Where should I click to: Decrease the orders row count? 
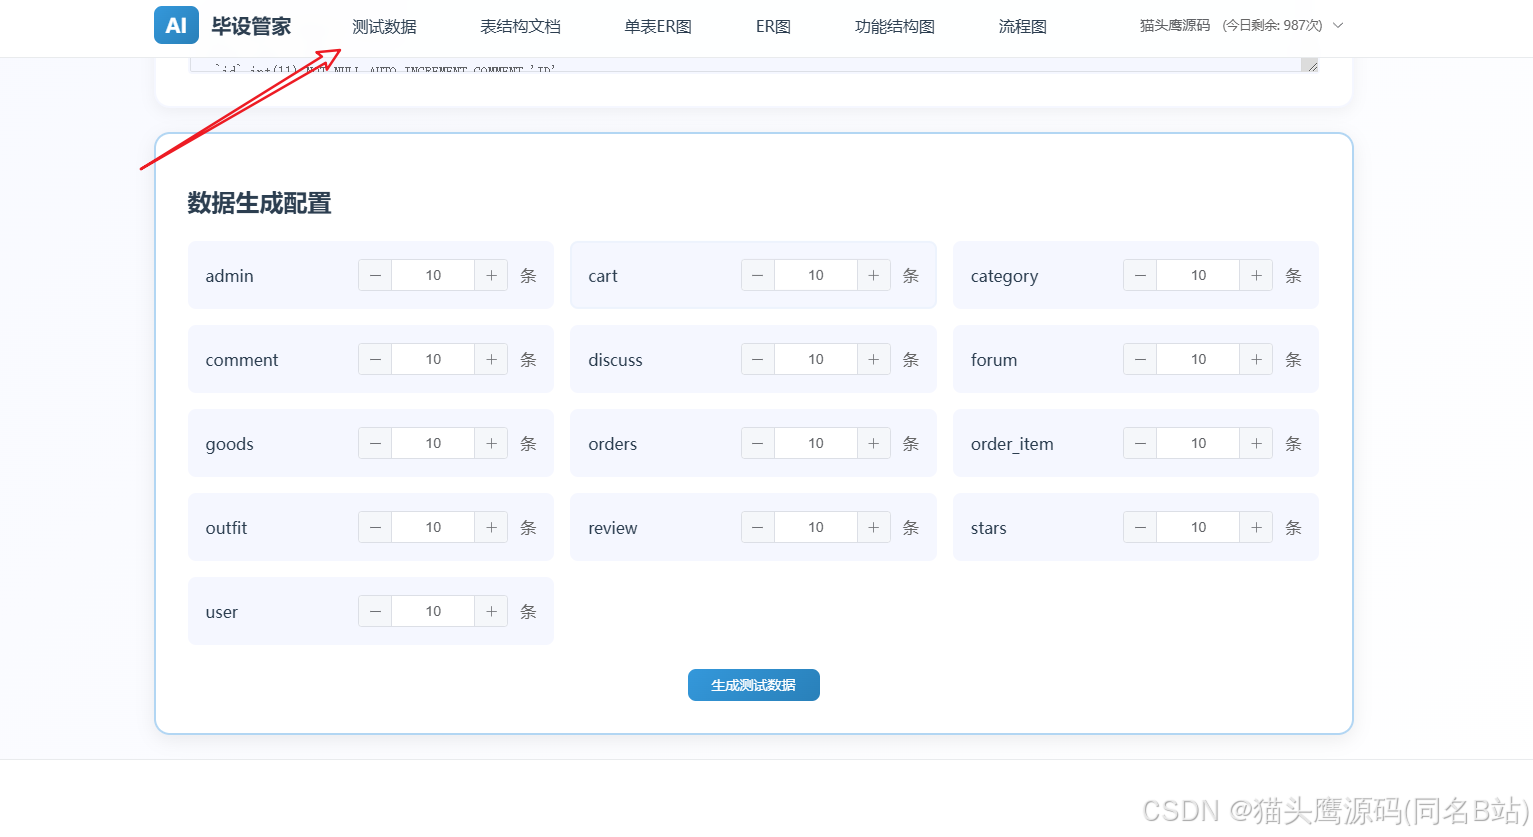point(758,443)
